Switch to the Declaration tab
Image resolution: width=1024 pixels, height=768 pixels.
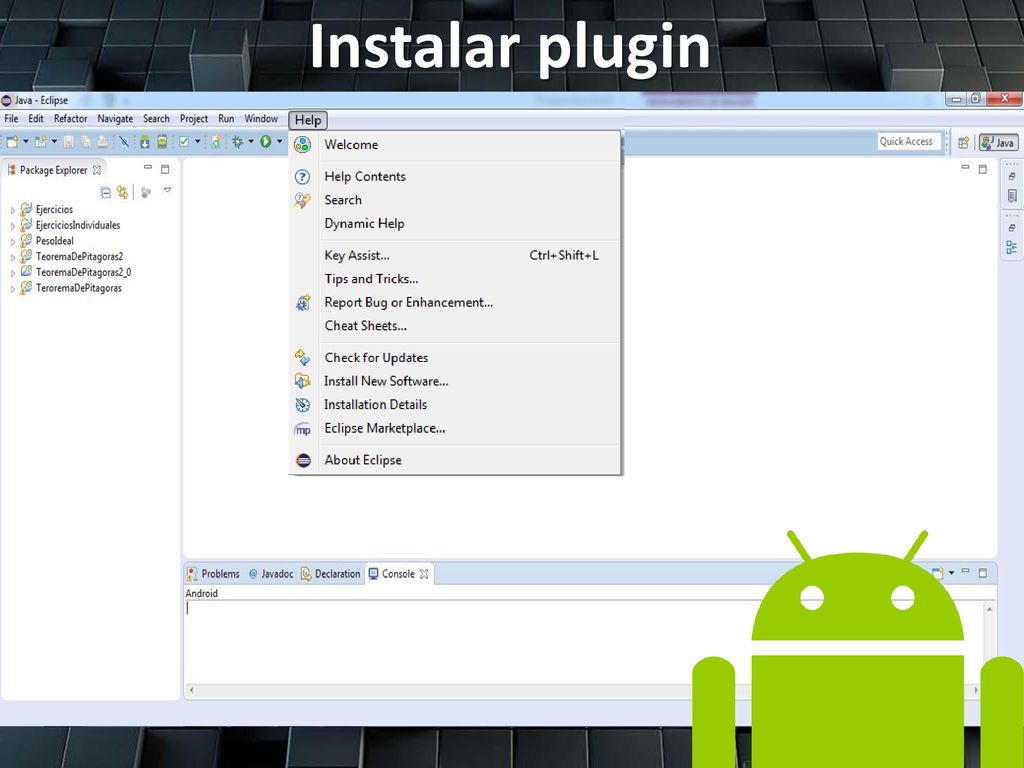click(330, 574)
